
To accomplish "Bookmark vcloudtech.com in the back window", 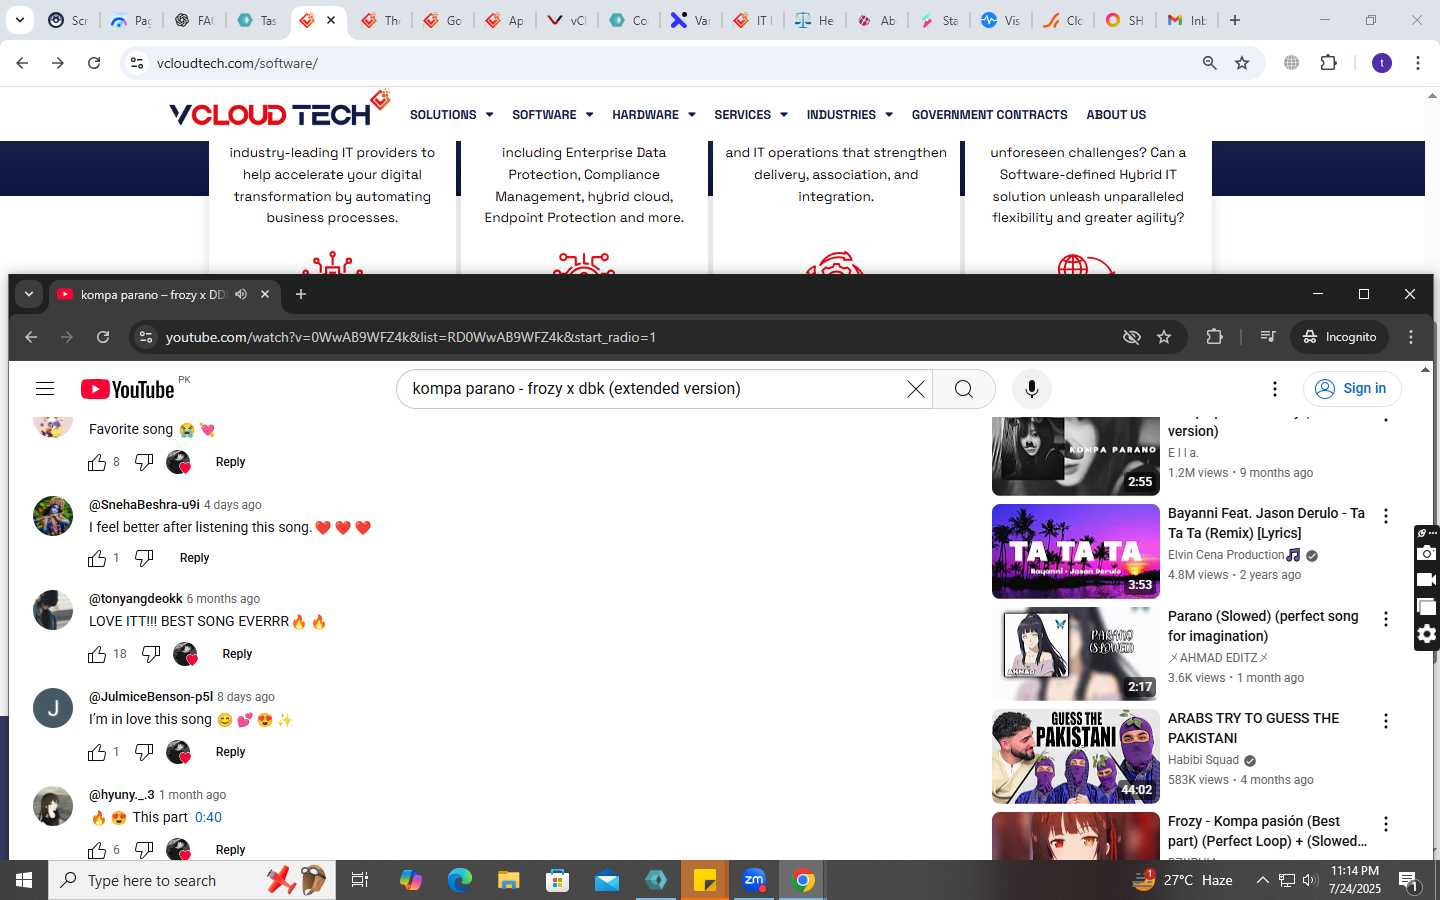I will click(x=1242, y=63).
